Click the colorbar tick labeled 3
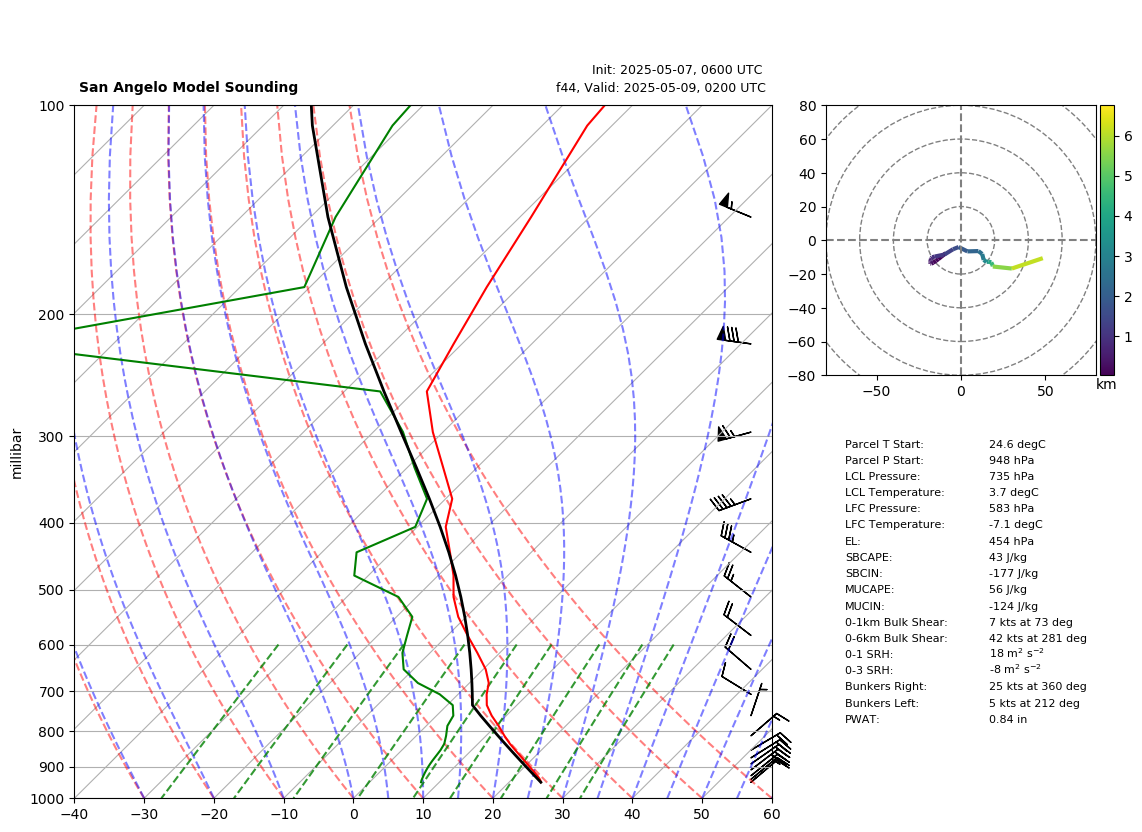The image size is (1142, 832). pyautogui.click(x=1128, y=256)
